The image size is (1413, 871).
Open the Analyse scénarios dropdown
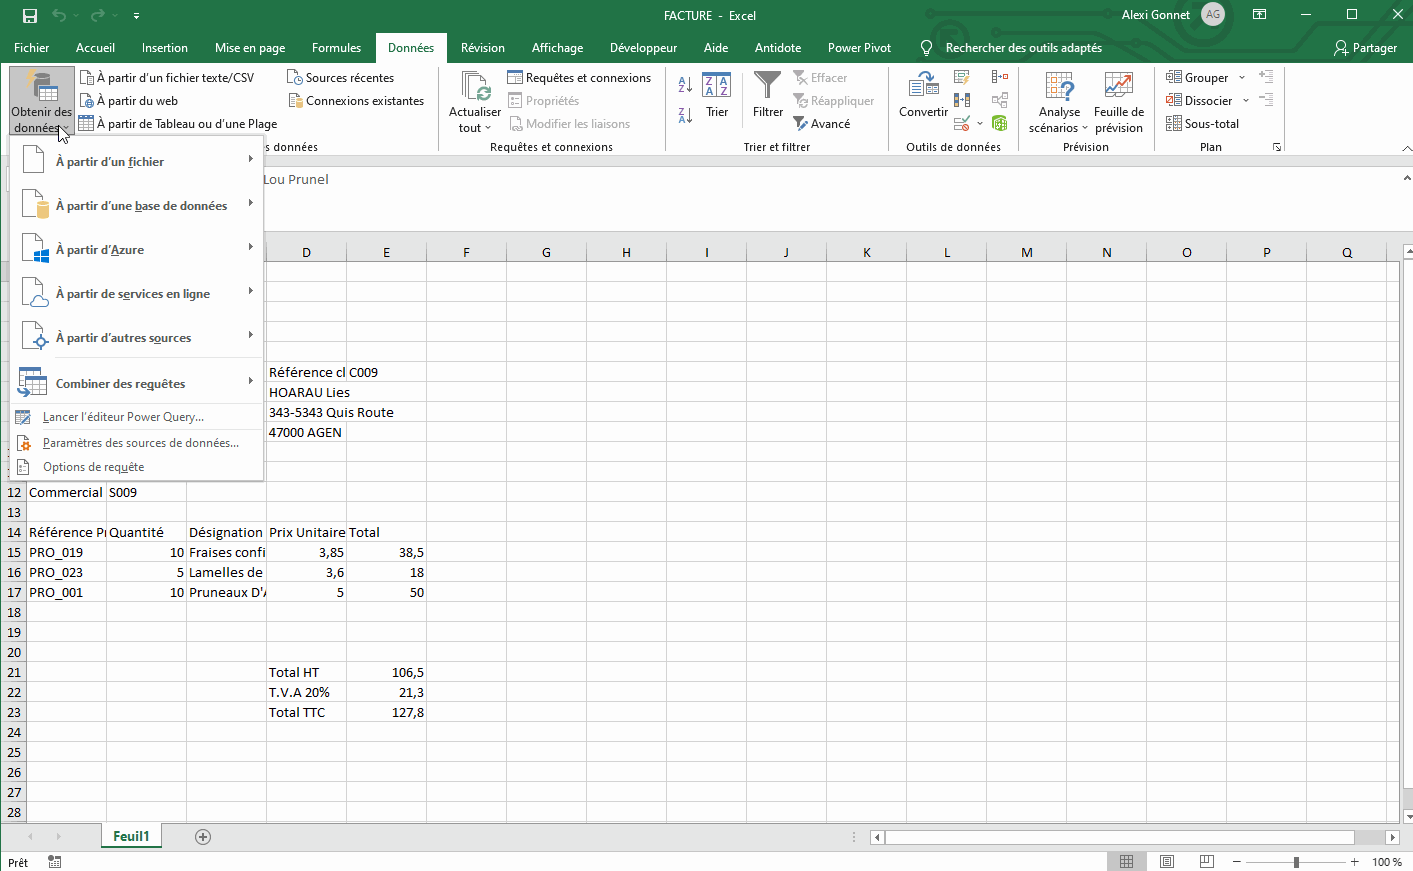pyautogui.click(x=1059, y=102)
